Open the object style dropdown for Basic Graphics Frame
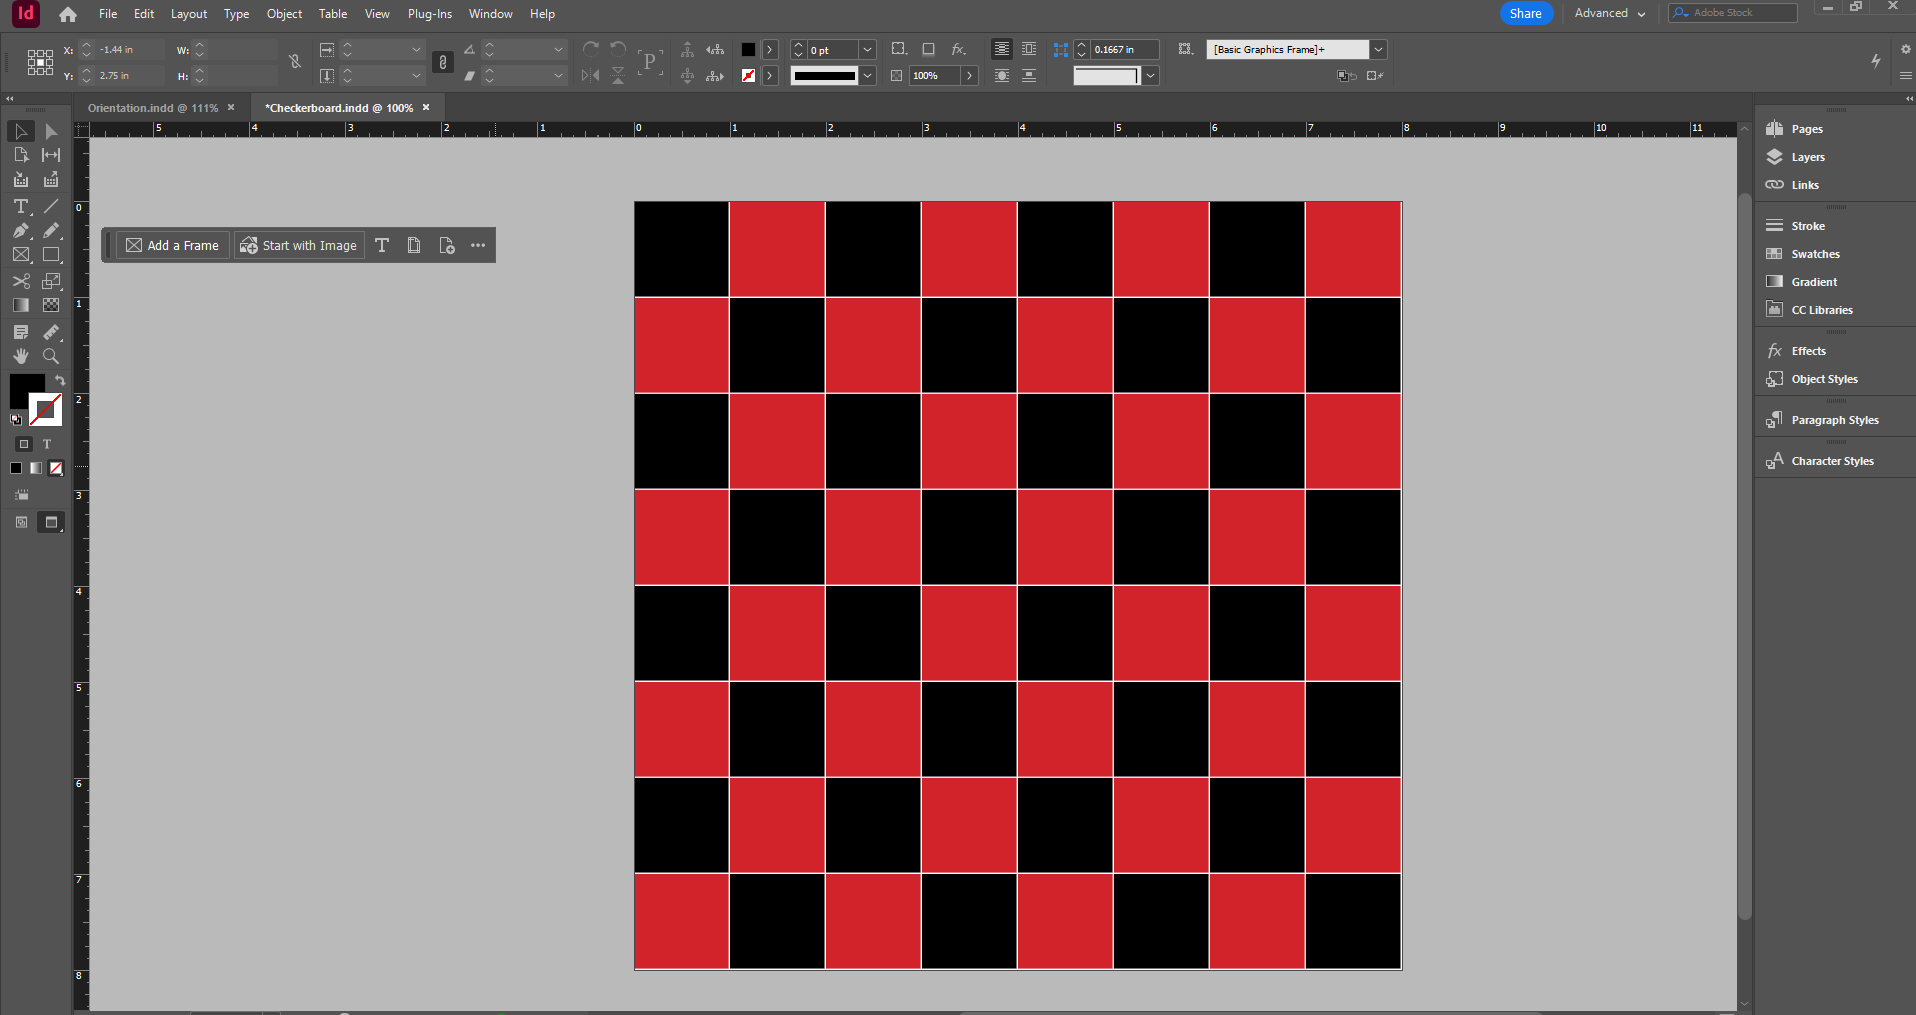 (x=1378, y=50)
